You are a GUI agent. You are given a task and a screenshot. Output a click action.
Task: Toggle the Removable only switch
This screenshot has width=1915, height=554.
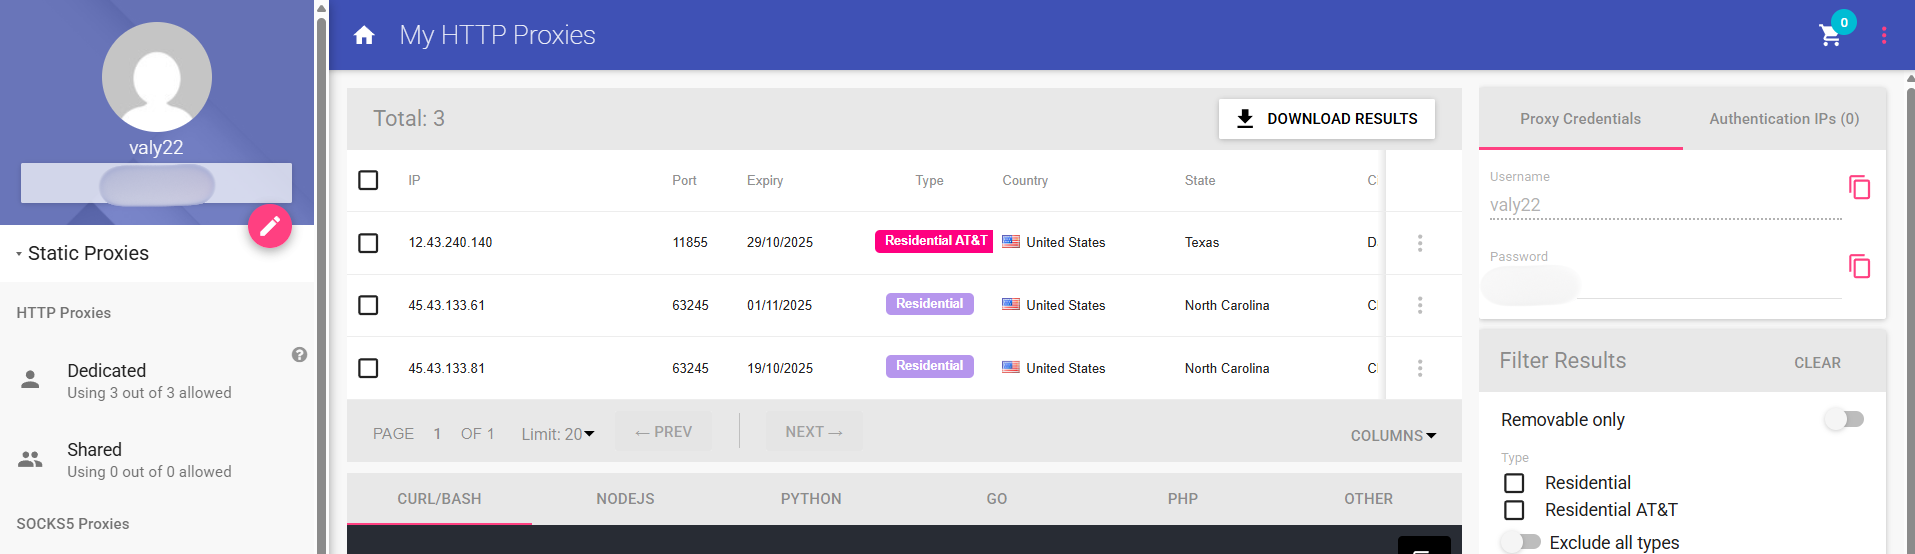(x=1843, y=419)
